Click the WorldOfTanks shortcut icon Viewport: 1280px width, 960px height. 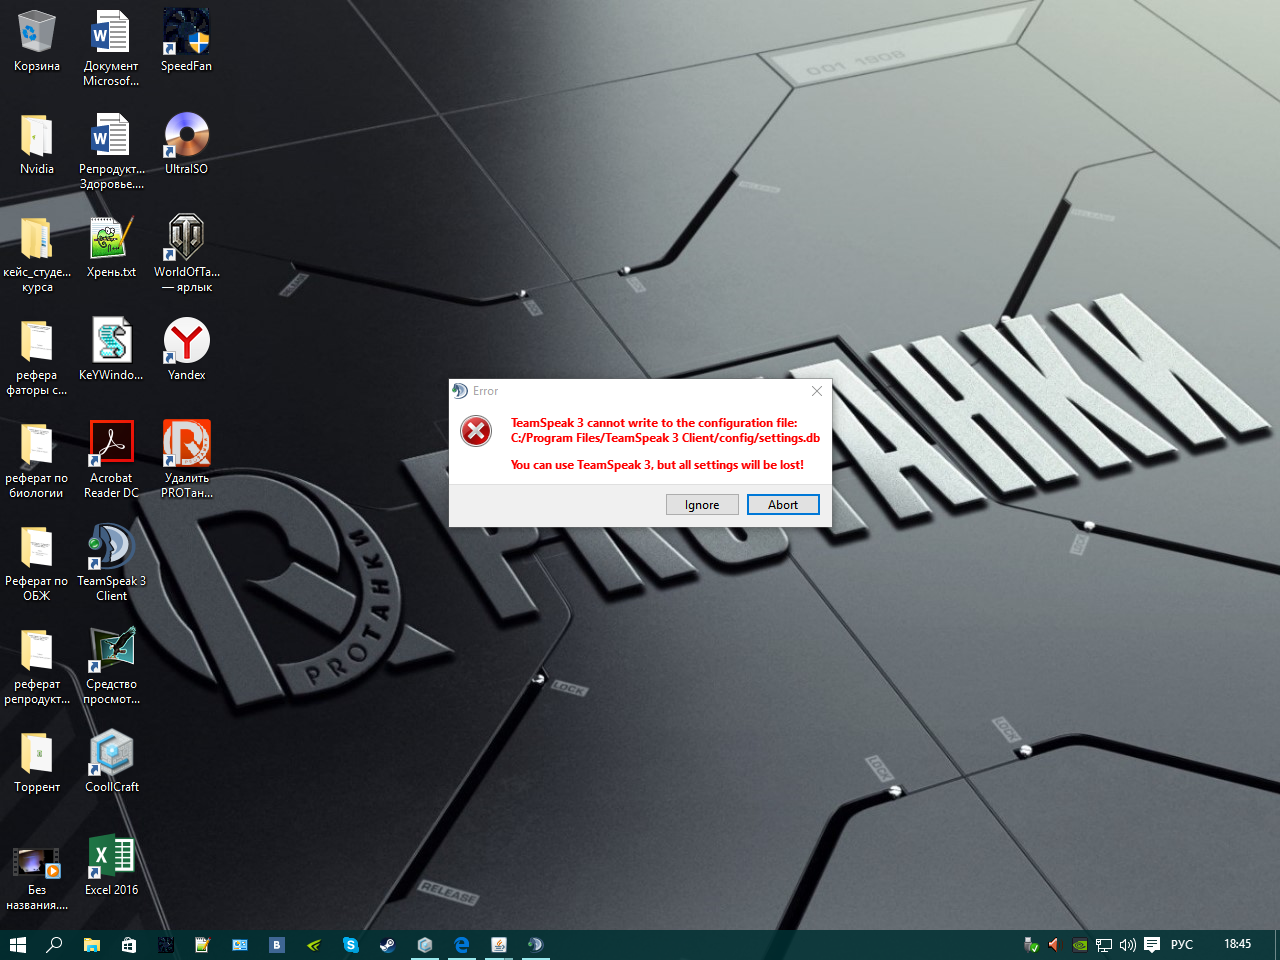(186, 239)
